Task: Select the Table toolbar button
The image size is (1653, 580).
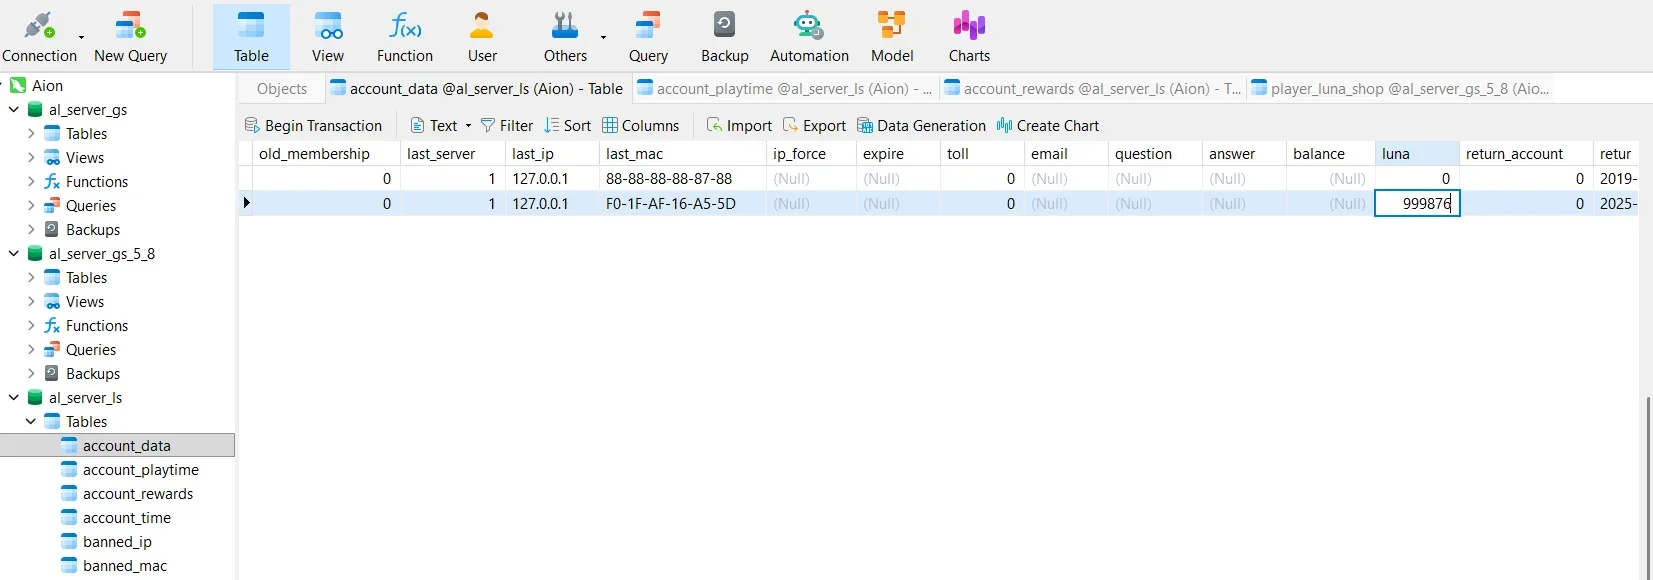Action: click(251, 37)
